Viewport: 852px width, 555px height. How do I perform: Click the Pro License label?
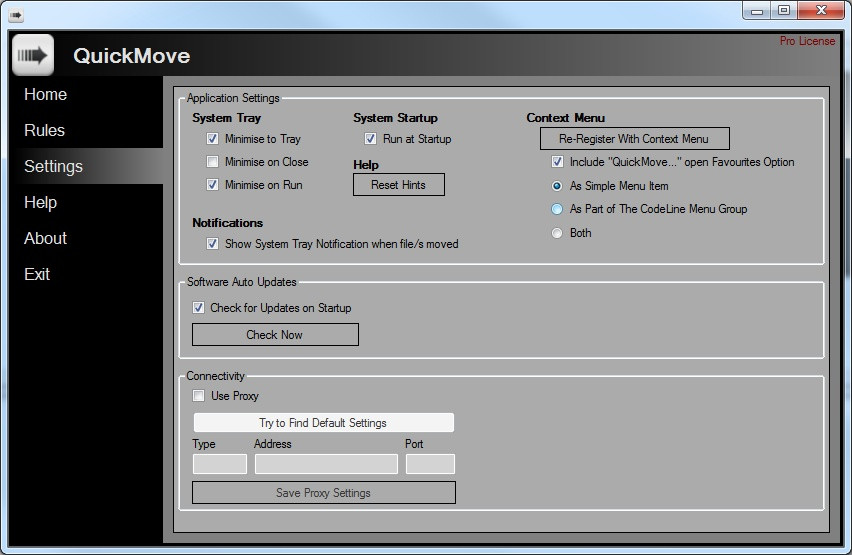pos(807,41)
